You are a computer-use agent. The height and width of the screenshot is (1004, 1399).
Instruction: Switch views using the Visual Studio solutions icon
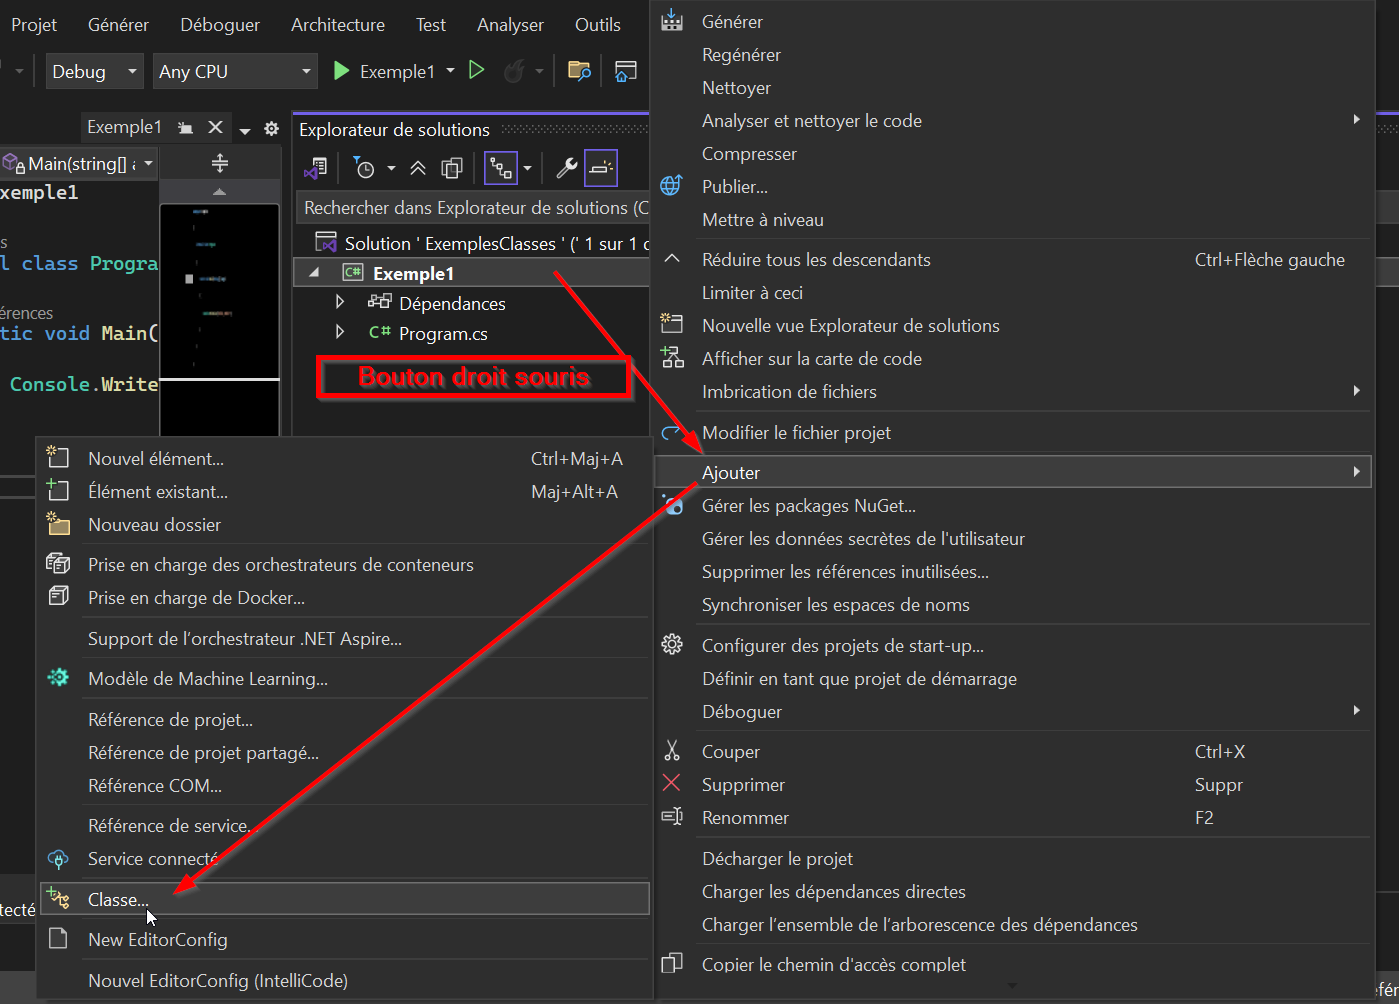tap(317, 168)
